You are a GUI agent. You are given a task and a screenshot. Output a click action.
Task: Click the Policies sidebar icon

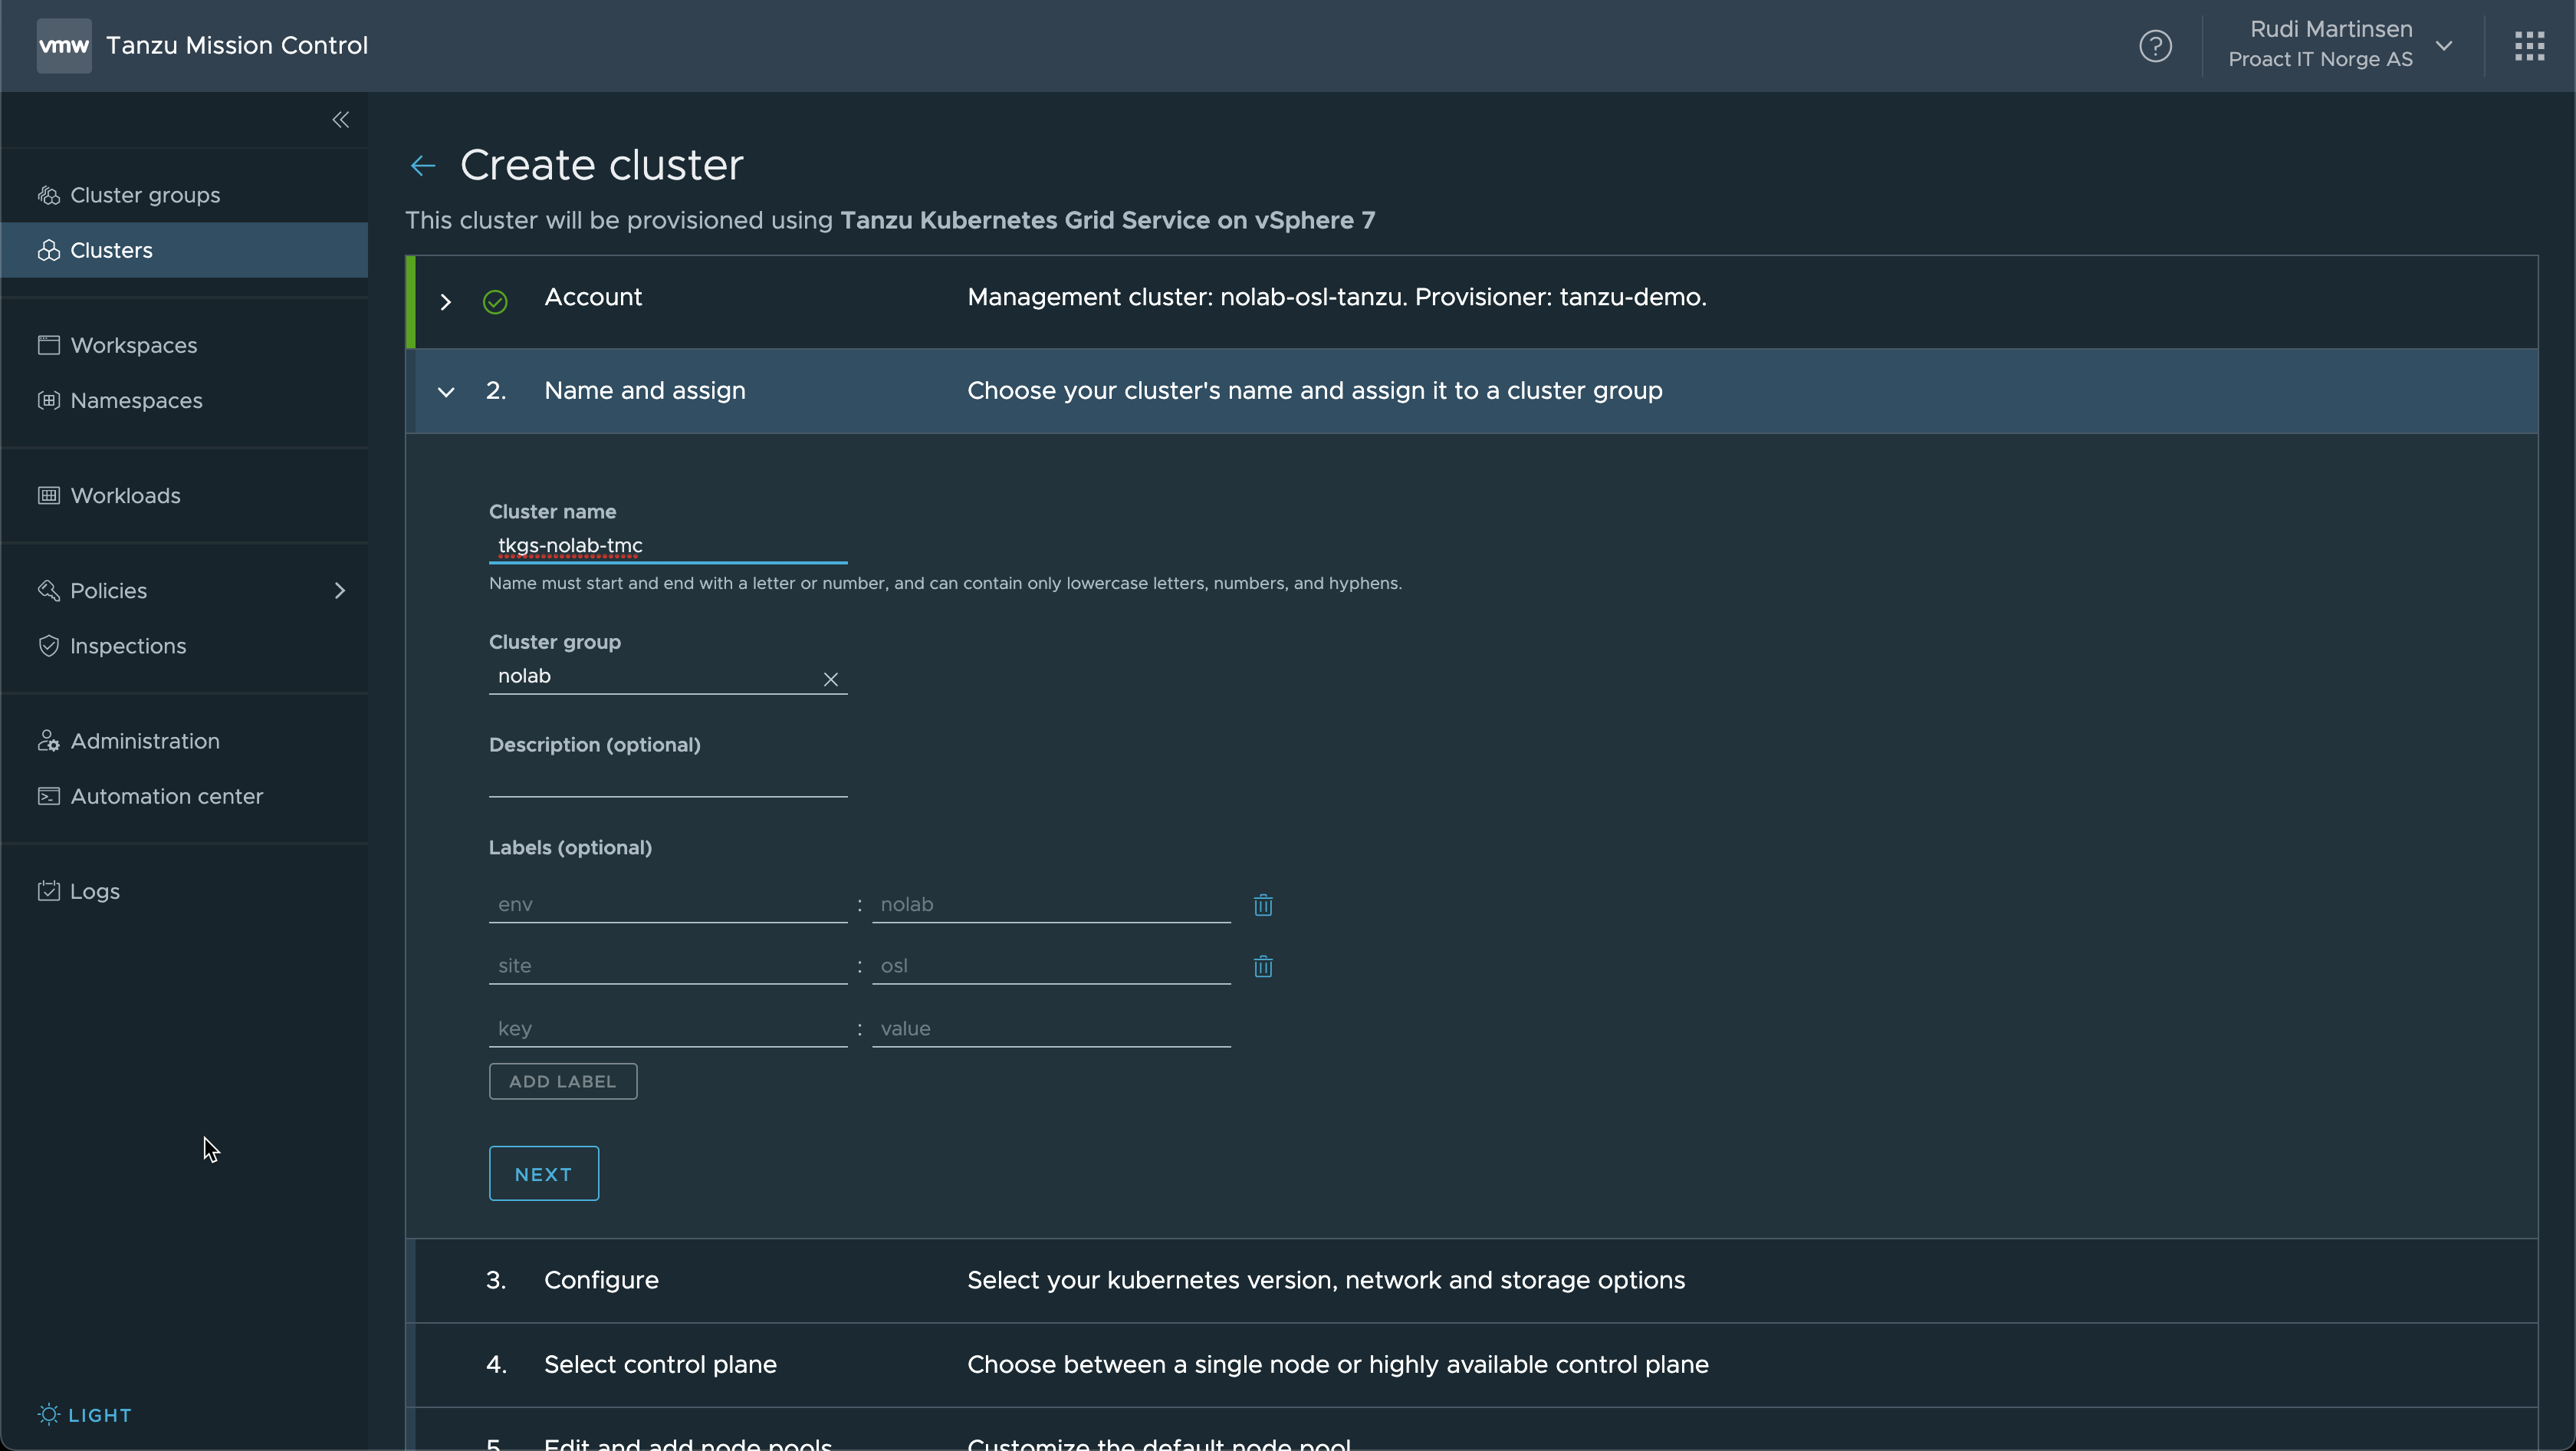point(48,589)
